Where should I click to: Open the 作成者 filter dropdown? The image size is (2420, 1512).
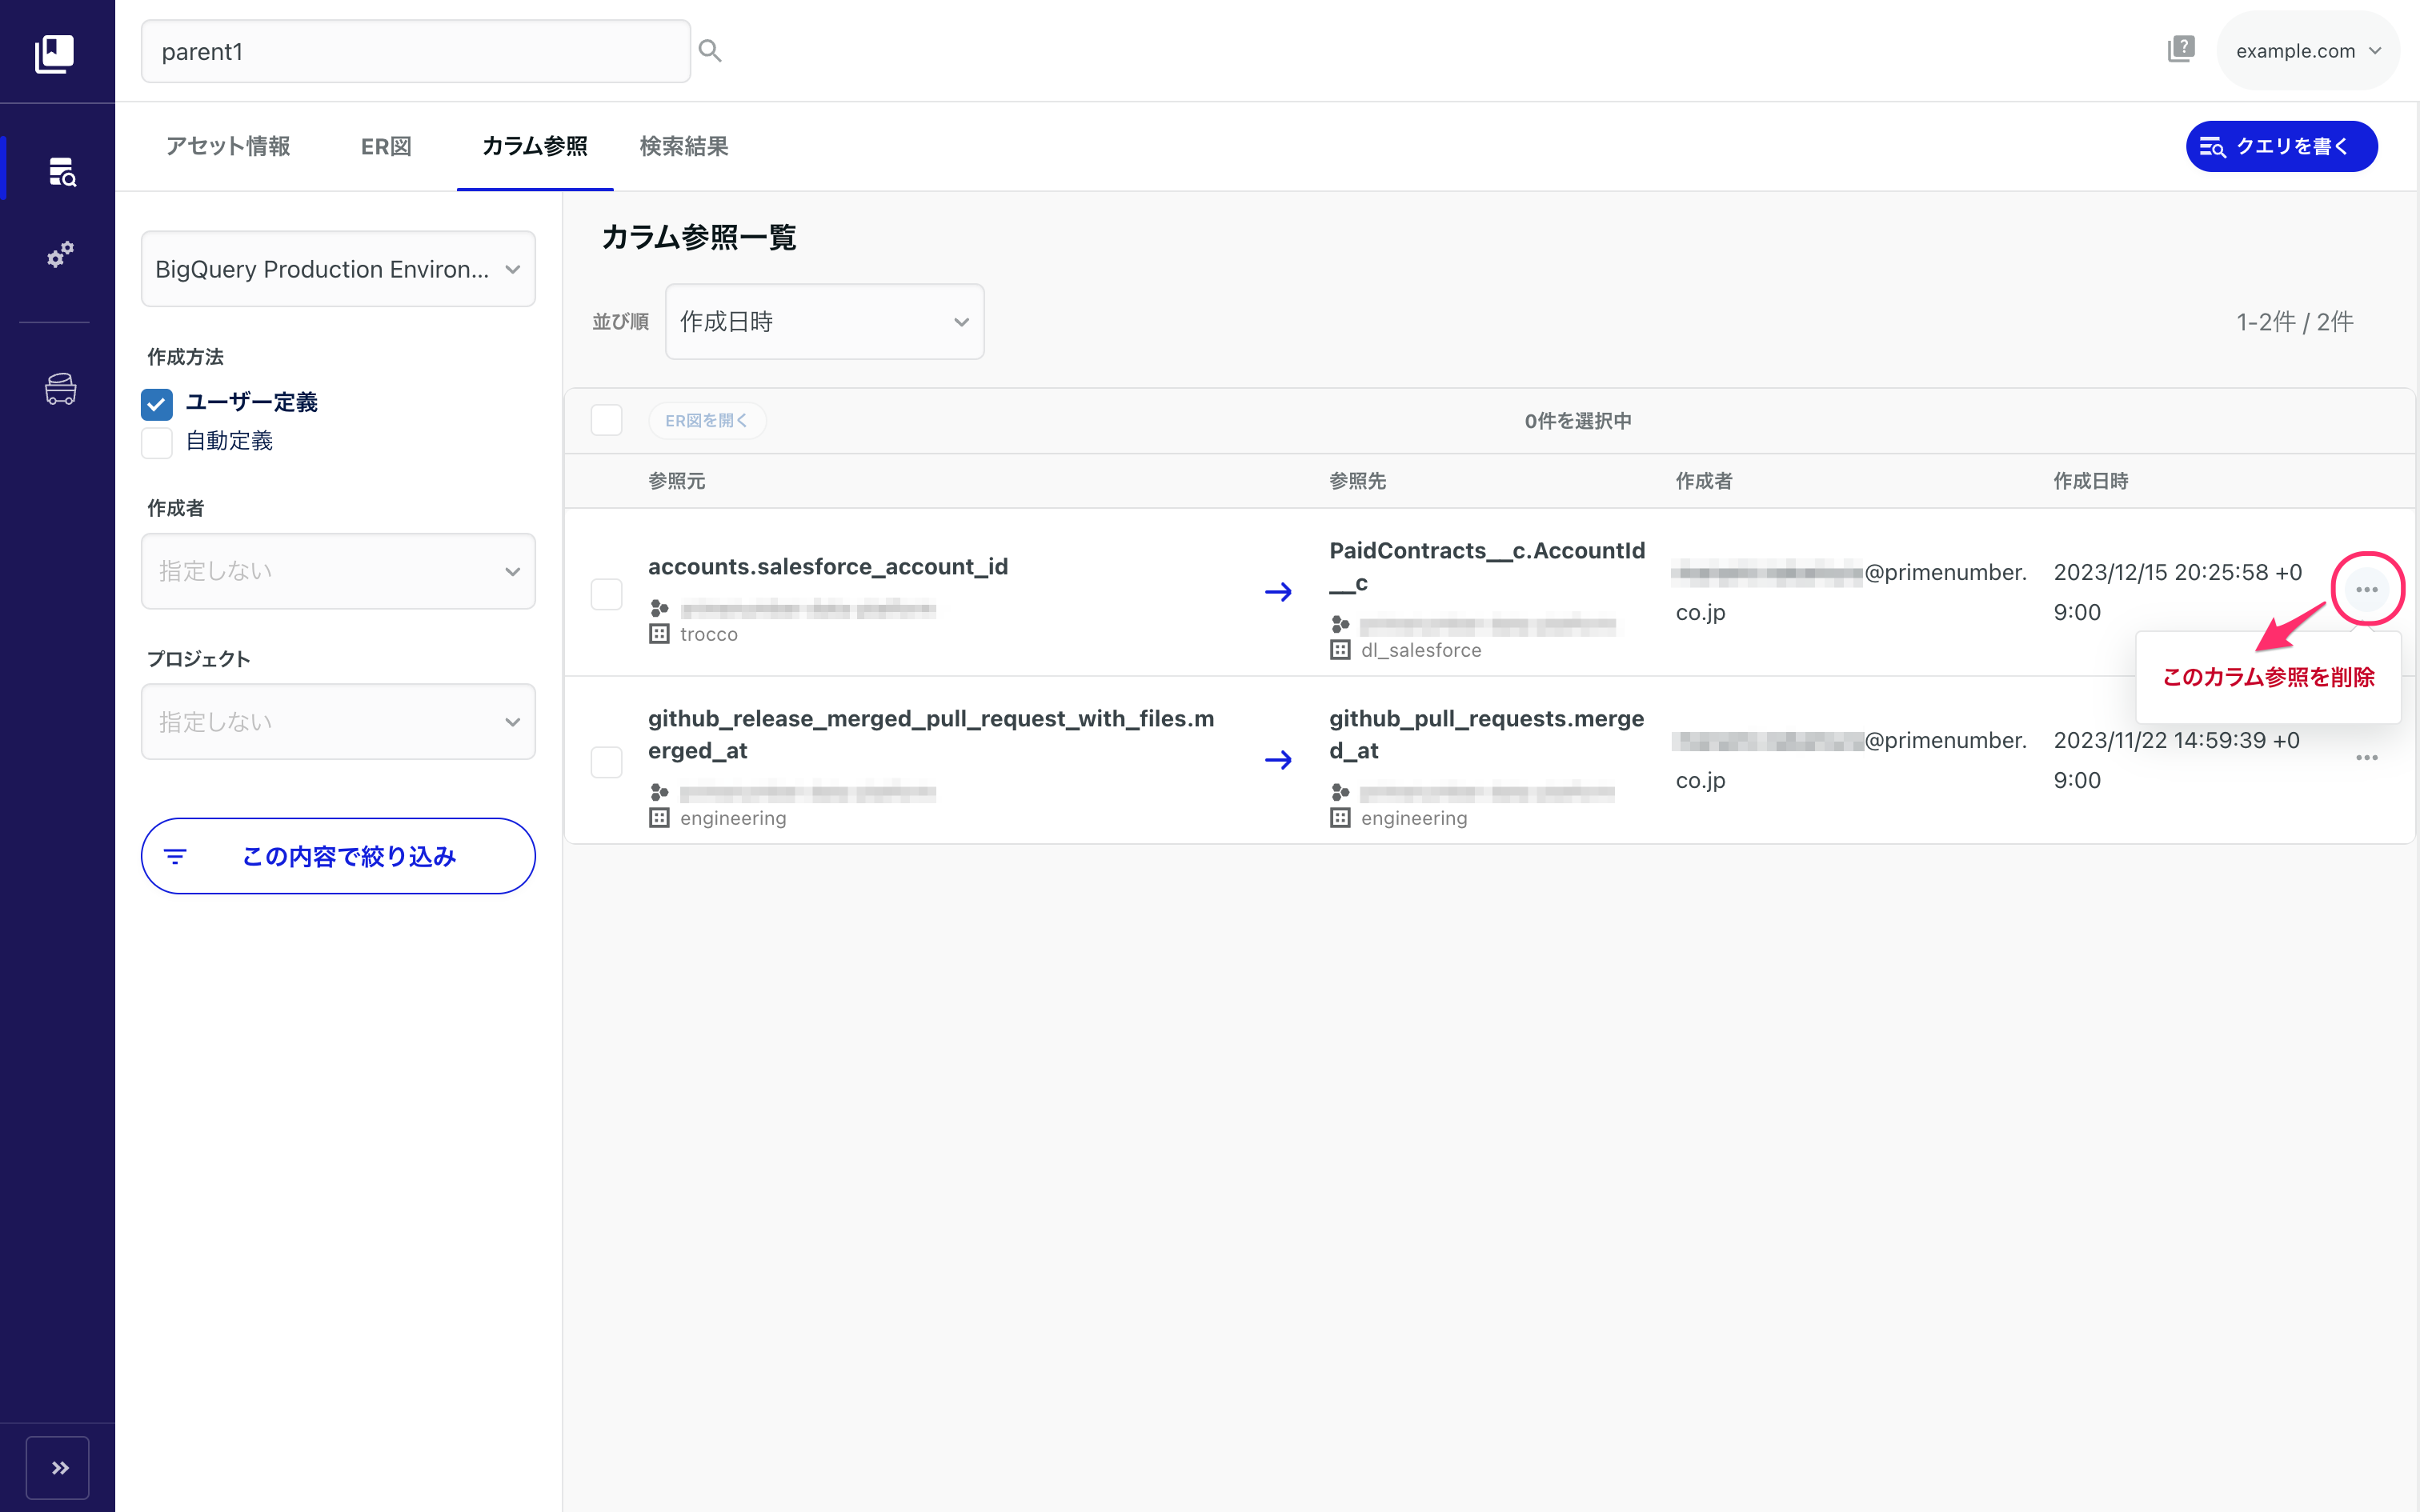point(338,571)
